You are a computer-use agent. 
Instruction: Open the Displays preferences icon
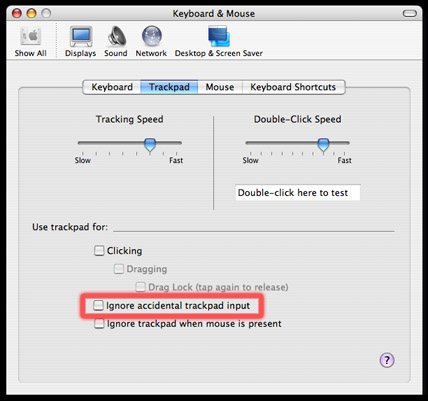coord(81,42)
